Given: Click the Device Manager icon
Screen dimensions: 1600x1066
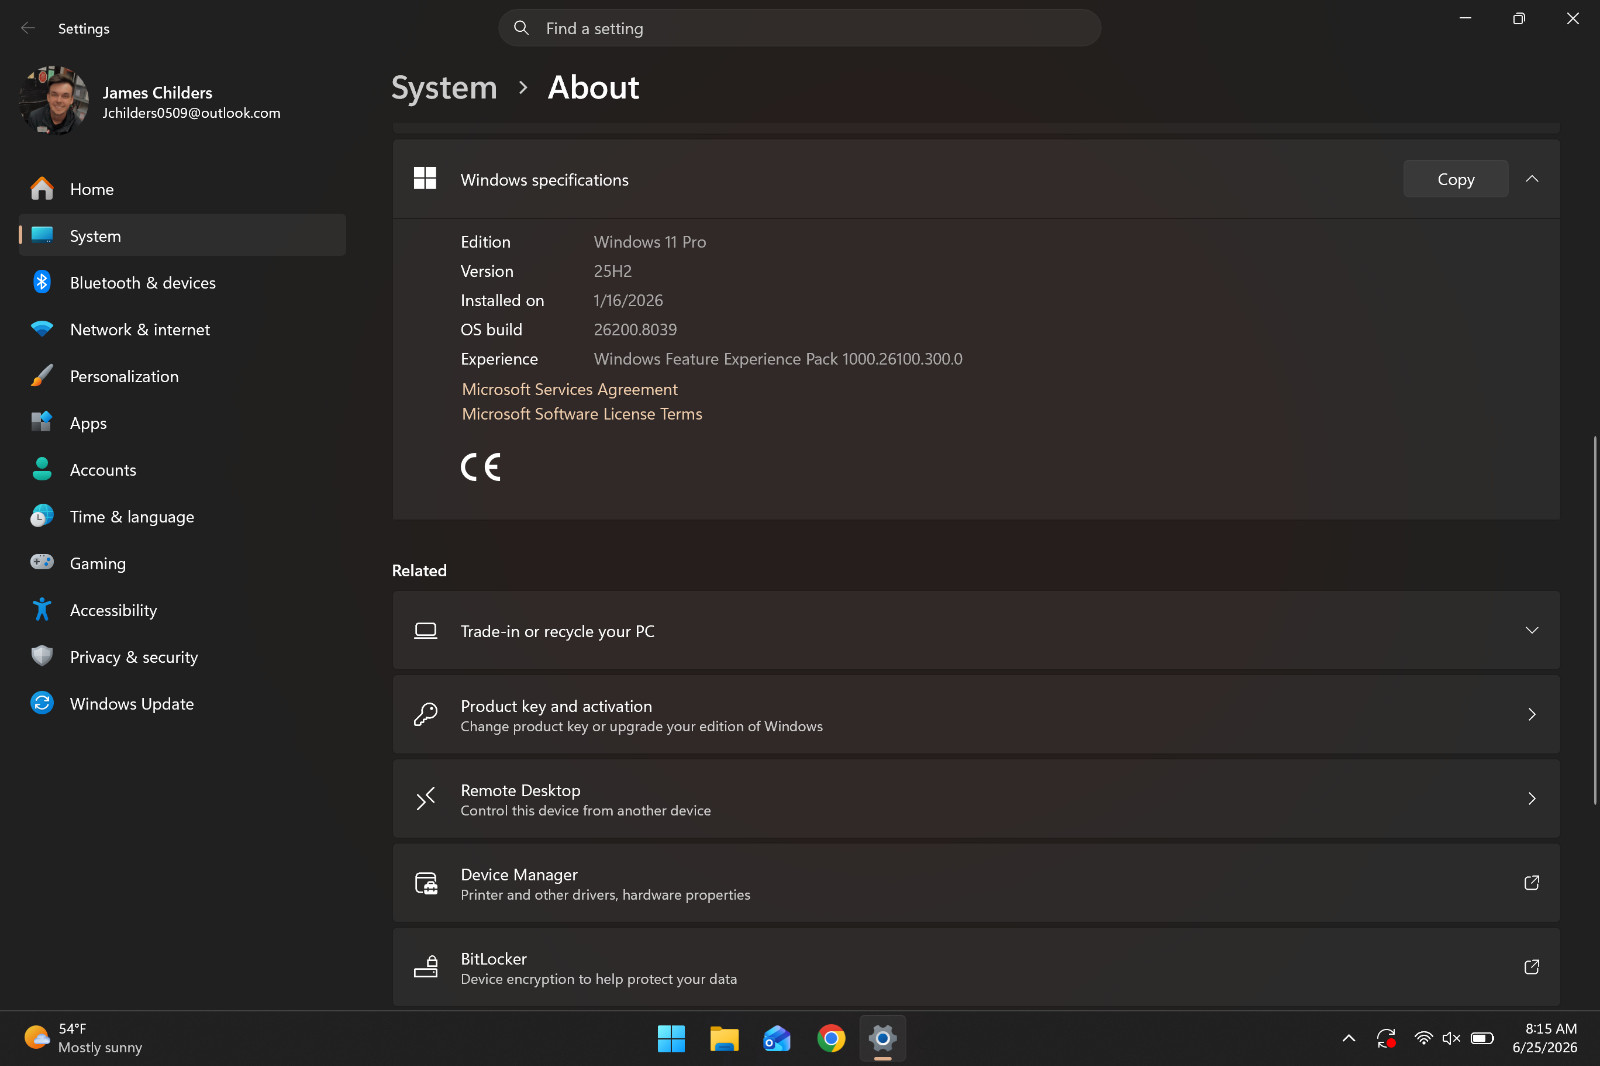Looking at the screenshot, I should (x=426, y=883).
